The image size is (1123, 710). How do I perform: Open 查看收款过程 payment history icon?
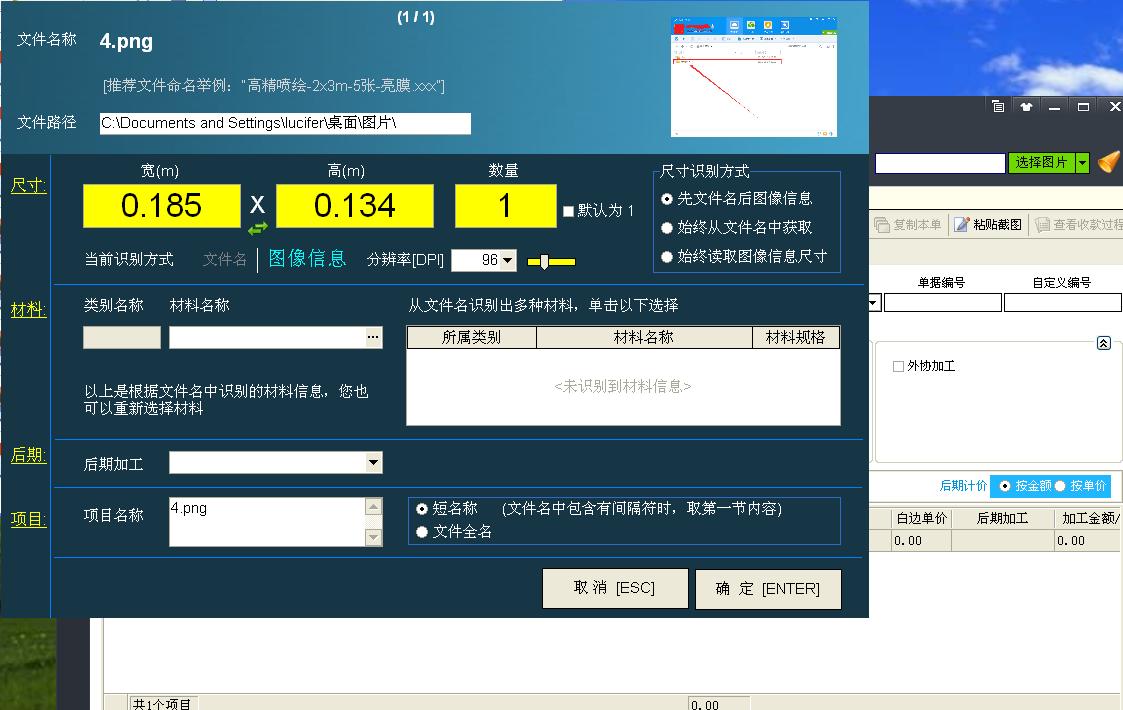1041,223
